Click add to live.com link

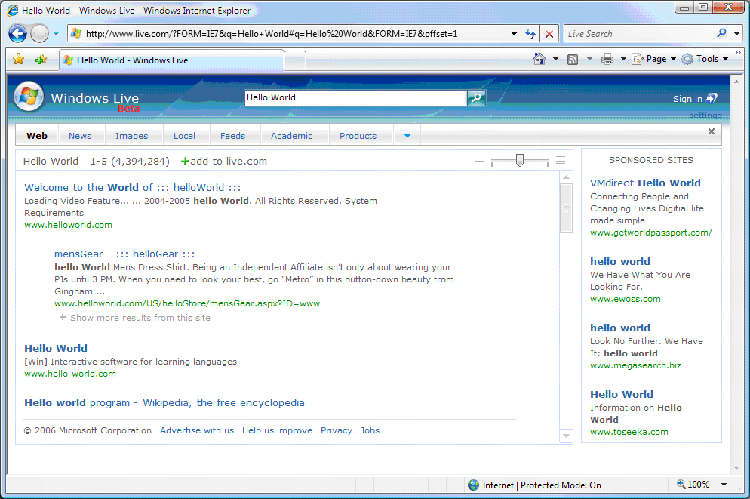coord(223,161)
